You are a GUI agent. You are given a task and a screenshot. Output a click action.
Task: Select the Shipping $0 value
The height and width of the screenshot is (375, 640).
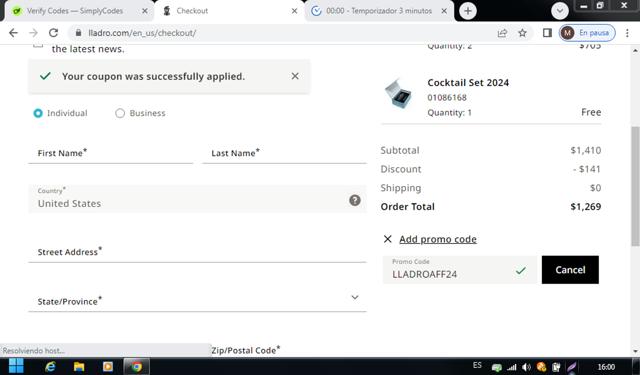coord(596,188)
